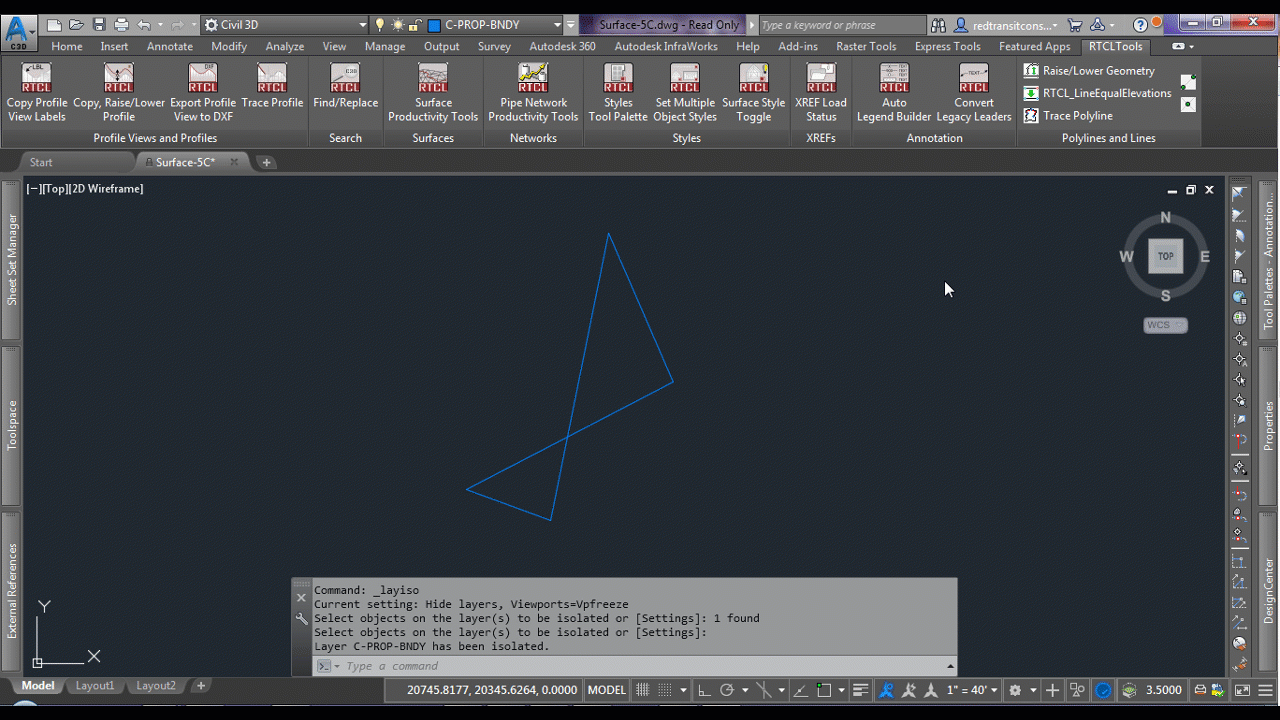
Task: Toggle Surface Style in the Styles panel
Action: [x=753, y=90]
